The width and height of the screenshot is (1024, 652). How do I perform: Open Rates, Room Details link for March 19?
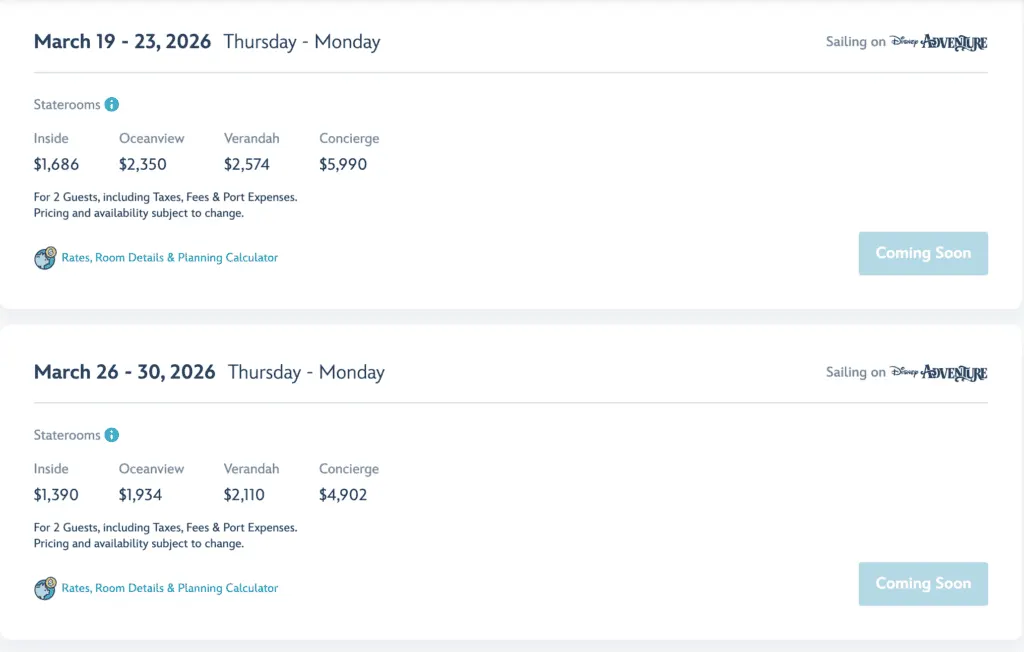click(170, 258)
